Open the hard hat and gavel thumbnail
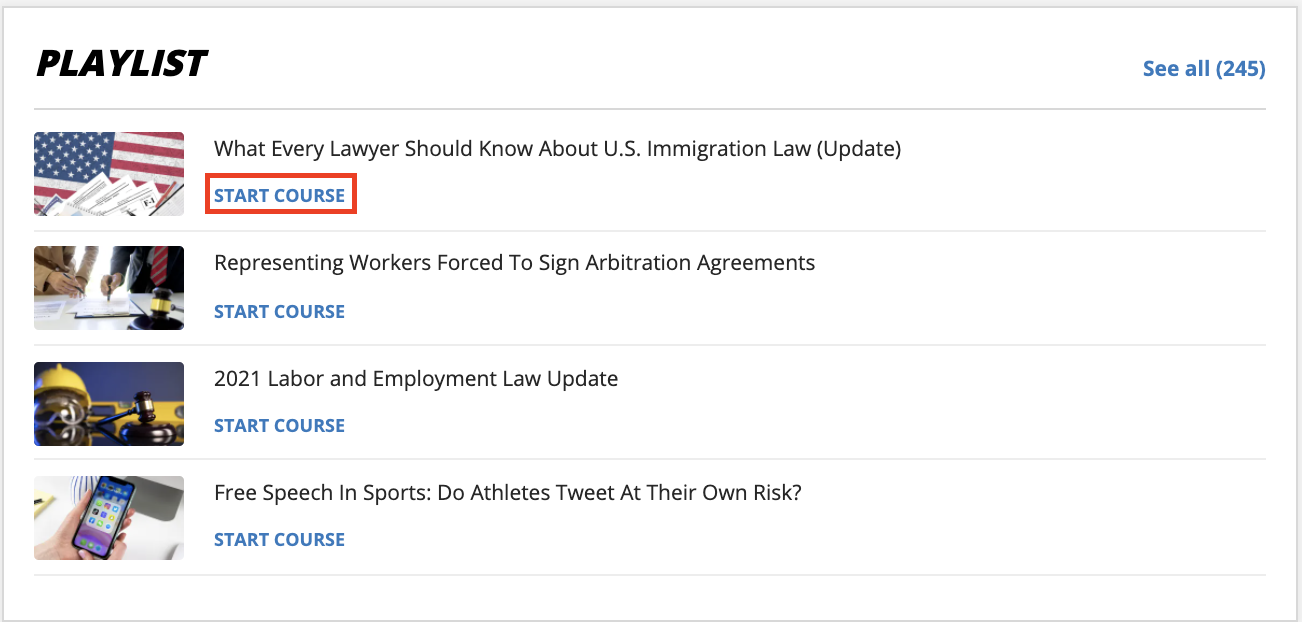Viewport: 1302px width, 622px height. pyautogui.click(x=109, y=404)
